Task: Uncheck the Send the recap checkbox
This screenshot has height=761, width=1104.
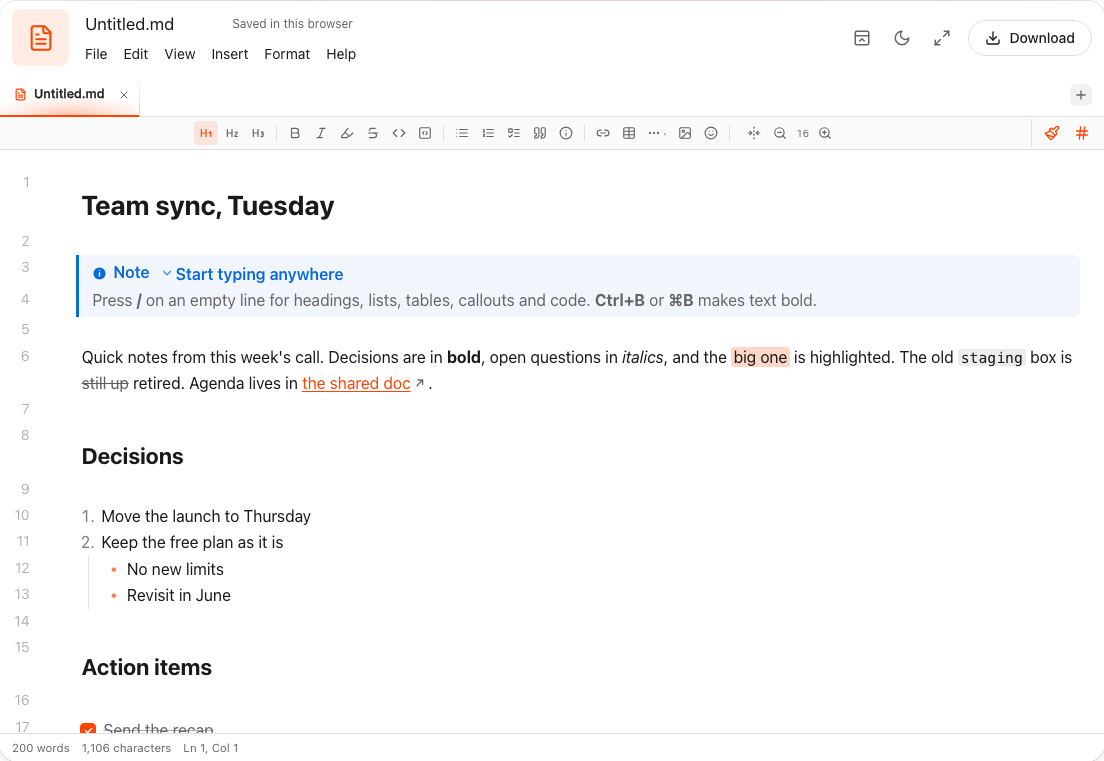Action: coord(88,729)
